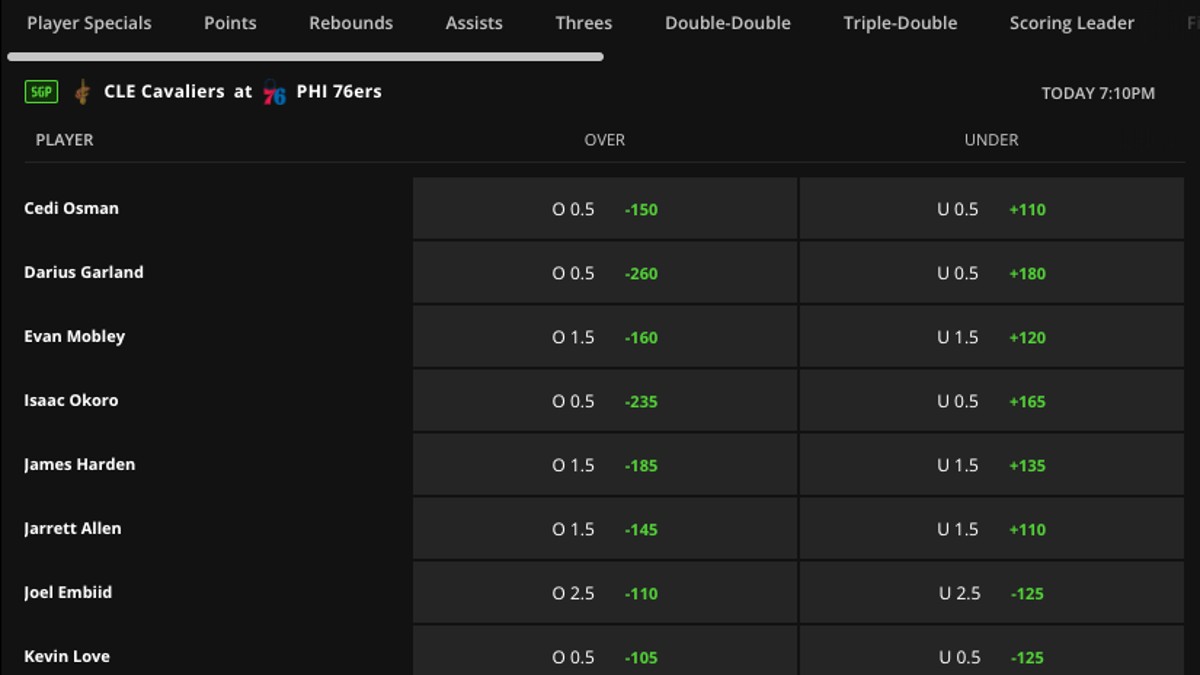Pick Darius Garland under 0.5 at +180
The image size is (1200, 675).
(991, 273)
